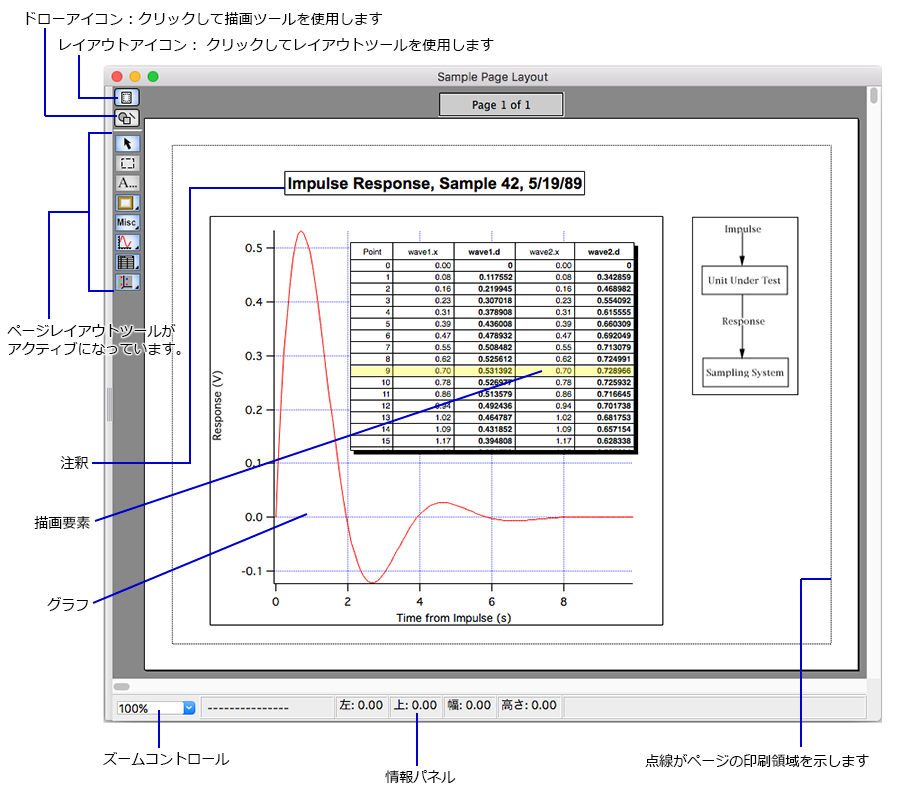The height and width of the screenshot is (810, 900).
Task: Click the table cell 0.307018
Action: point(484,301)
